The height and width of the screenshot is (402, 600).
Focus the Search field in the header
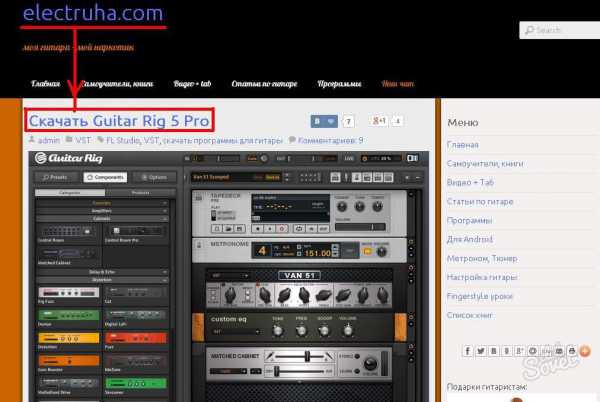pos(559,30)
